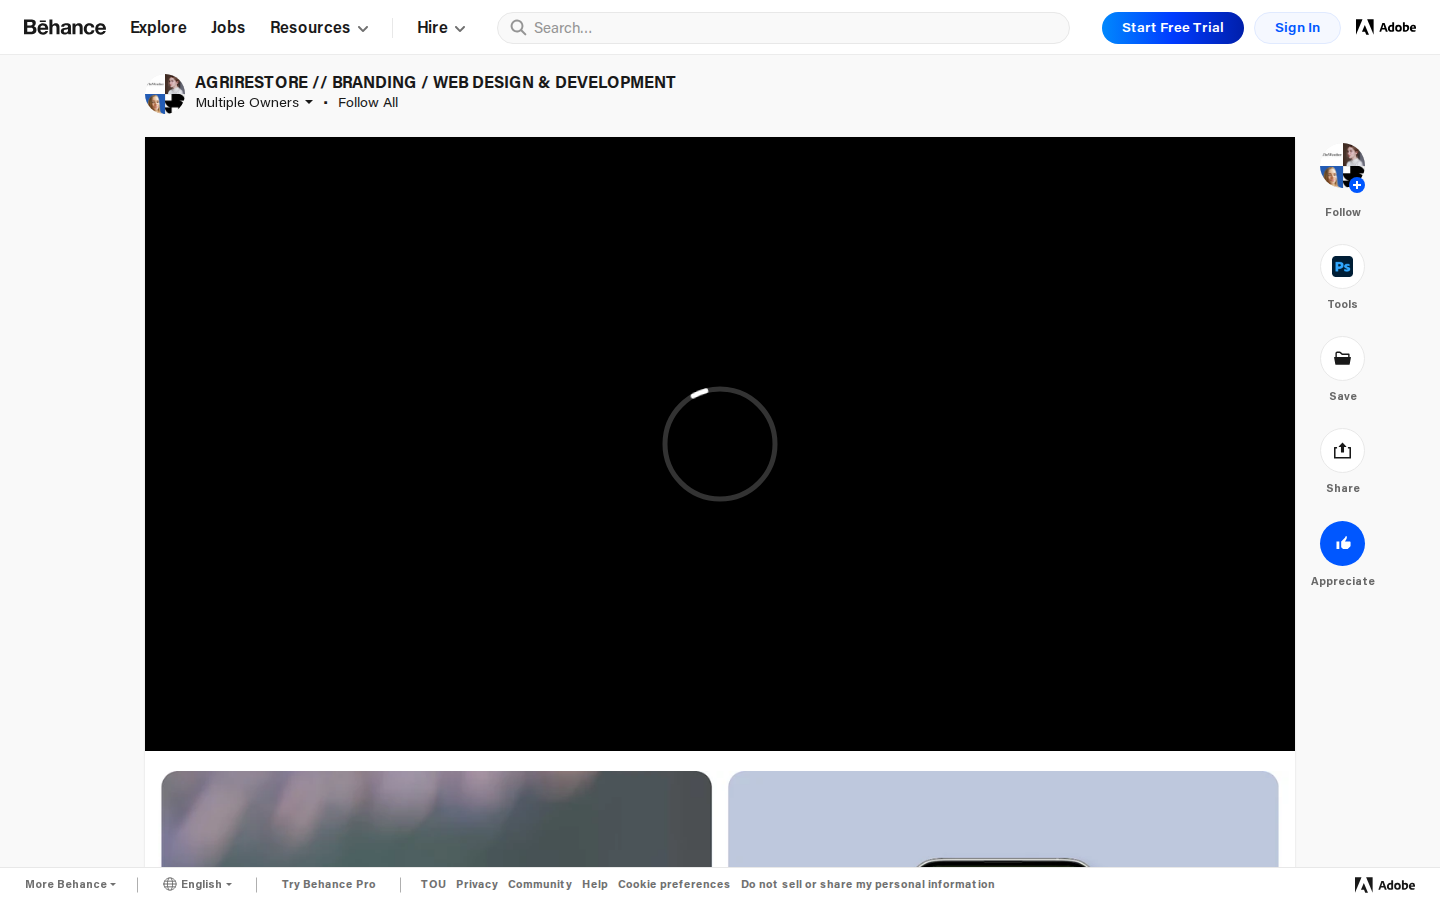This screenshot has height=900, width=1440.
Task: Save project with folder icon
Action: click(x=1342, y=359)
